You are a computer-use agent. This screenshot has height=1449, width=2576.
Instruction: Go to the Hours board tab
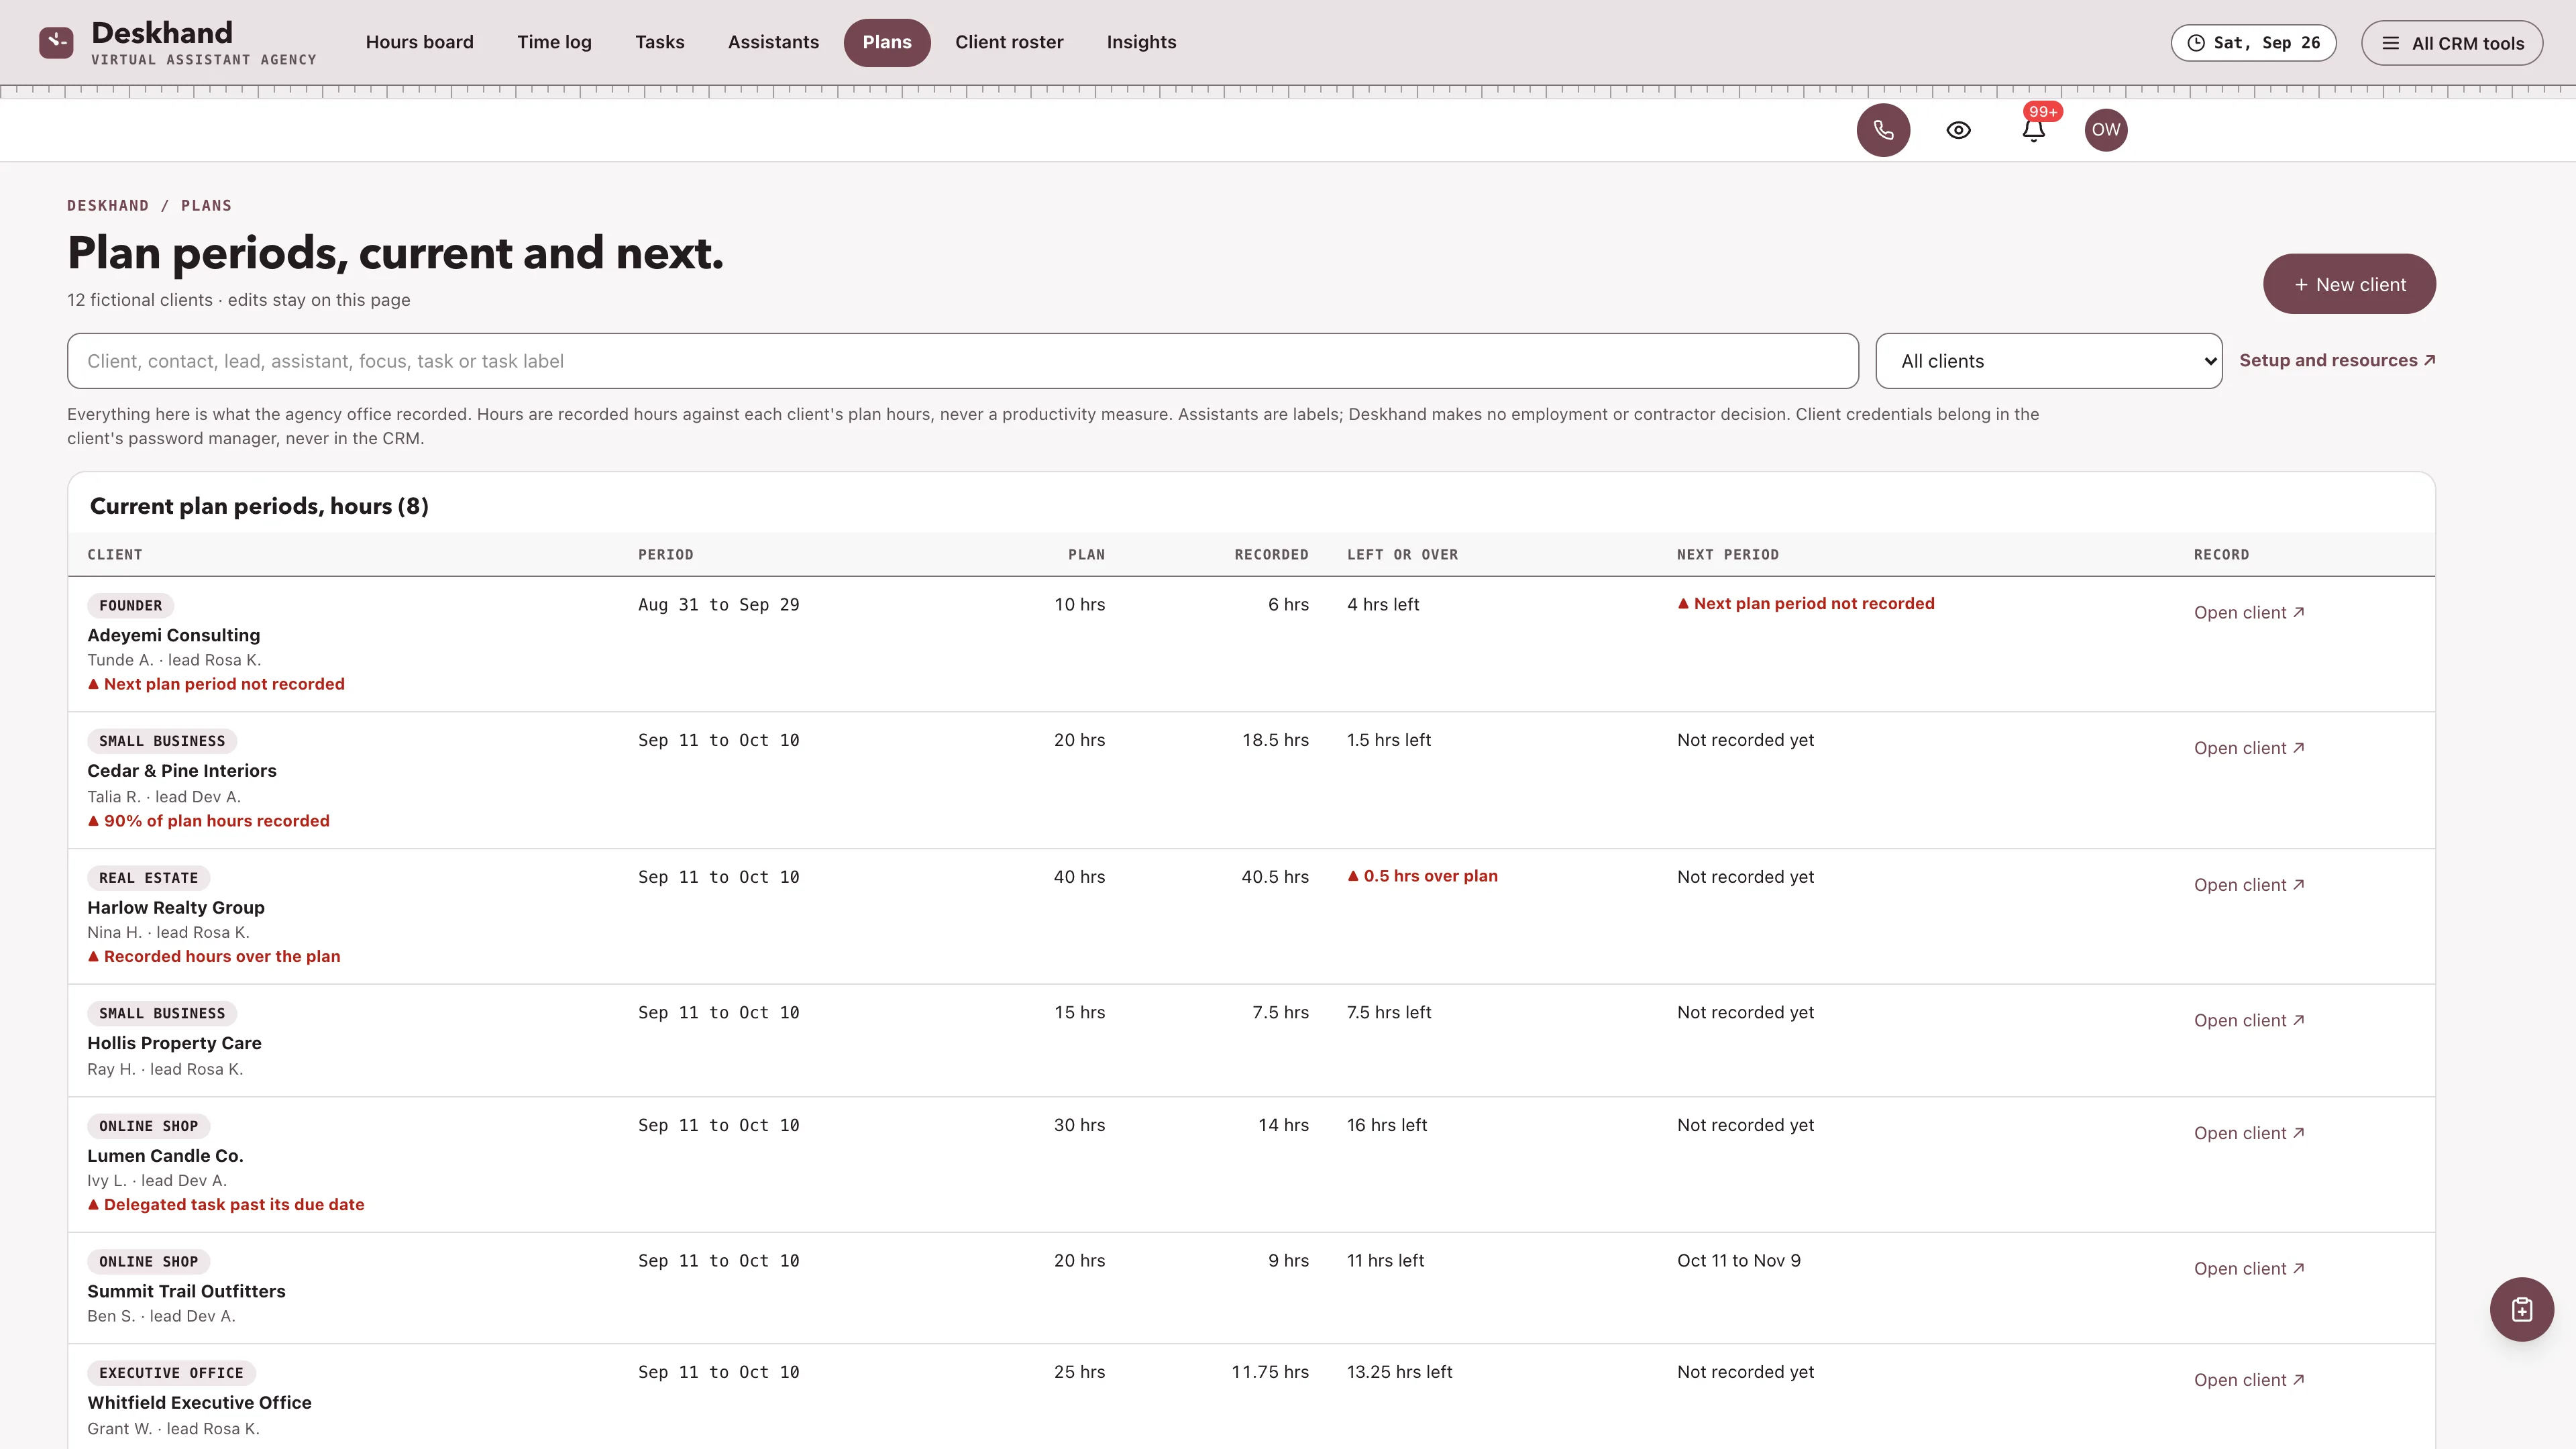pos(420,42)
